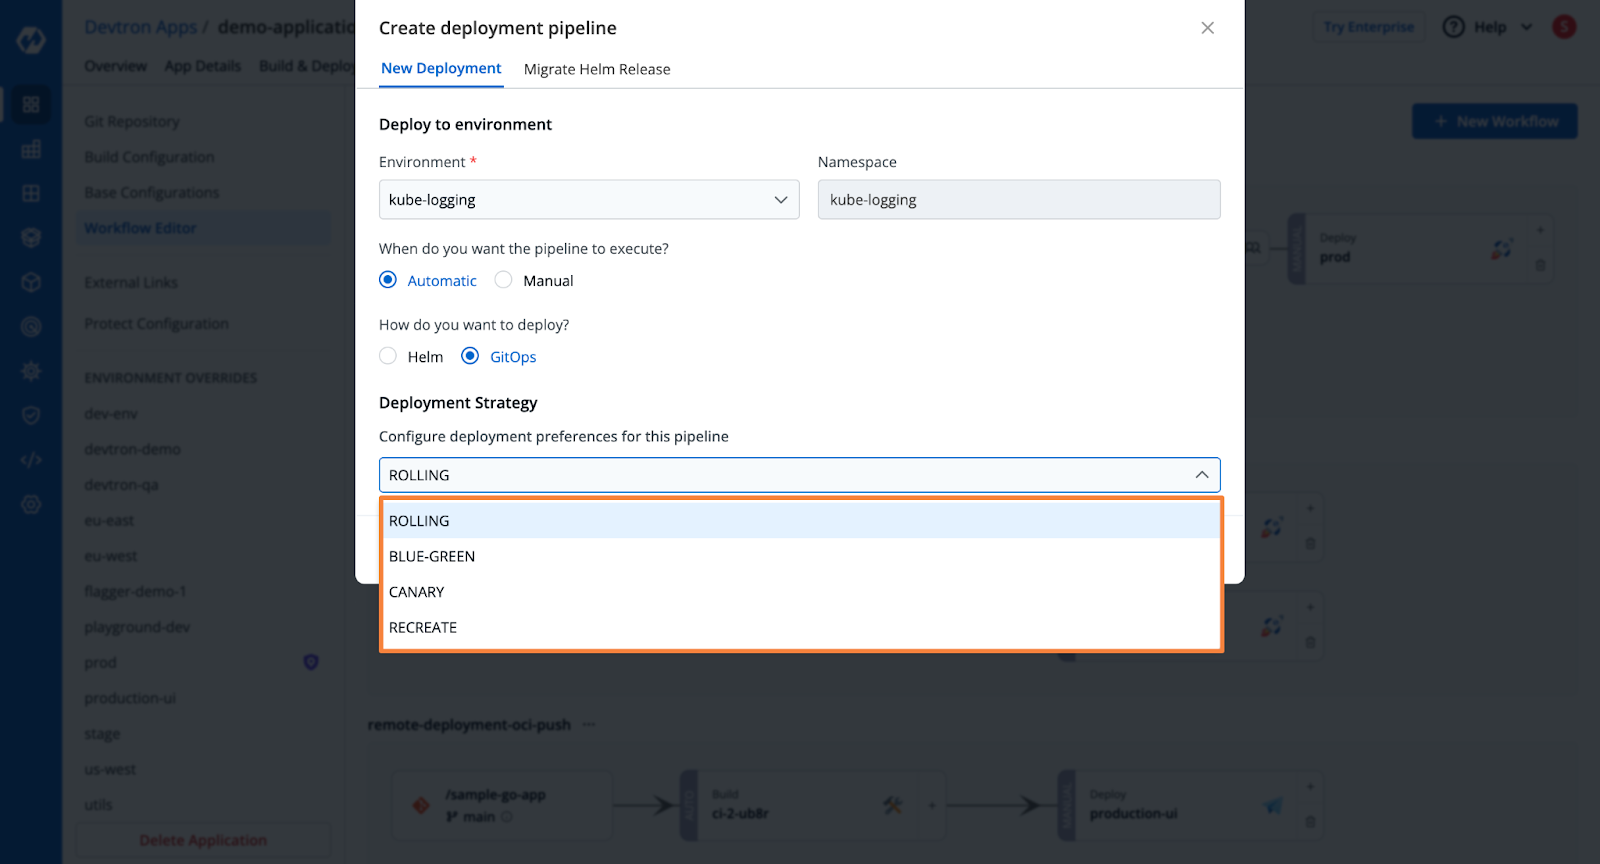Pick BLUE-GREEN from strategy list
The image size is (1600, 864).
[801, 556]
